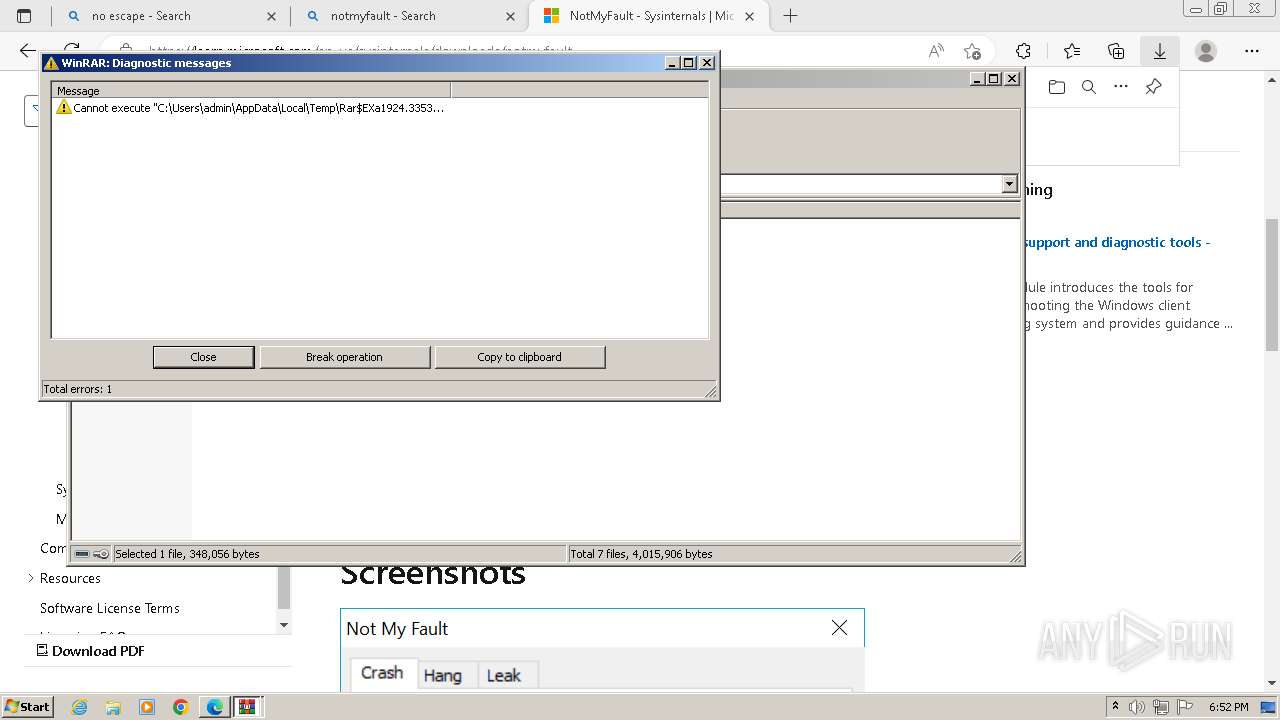
Task: Open the Favorites list
Action: point(1072,51)
